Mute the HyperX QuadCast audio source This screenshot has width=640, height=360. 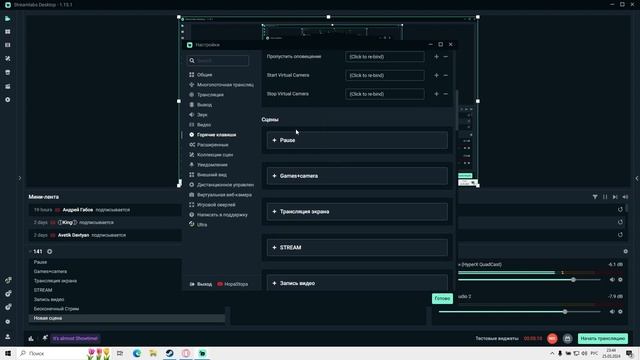[x=612, y=280]
